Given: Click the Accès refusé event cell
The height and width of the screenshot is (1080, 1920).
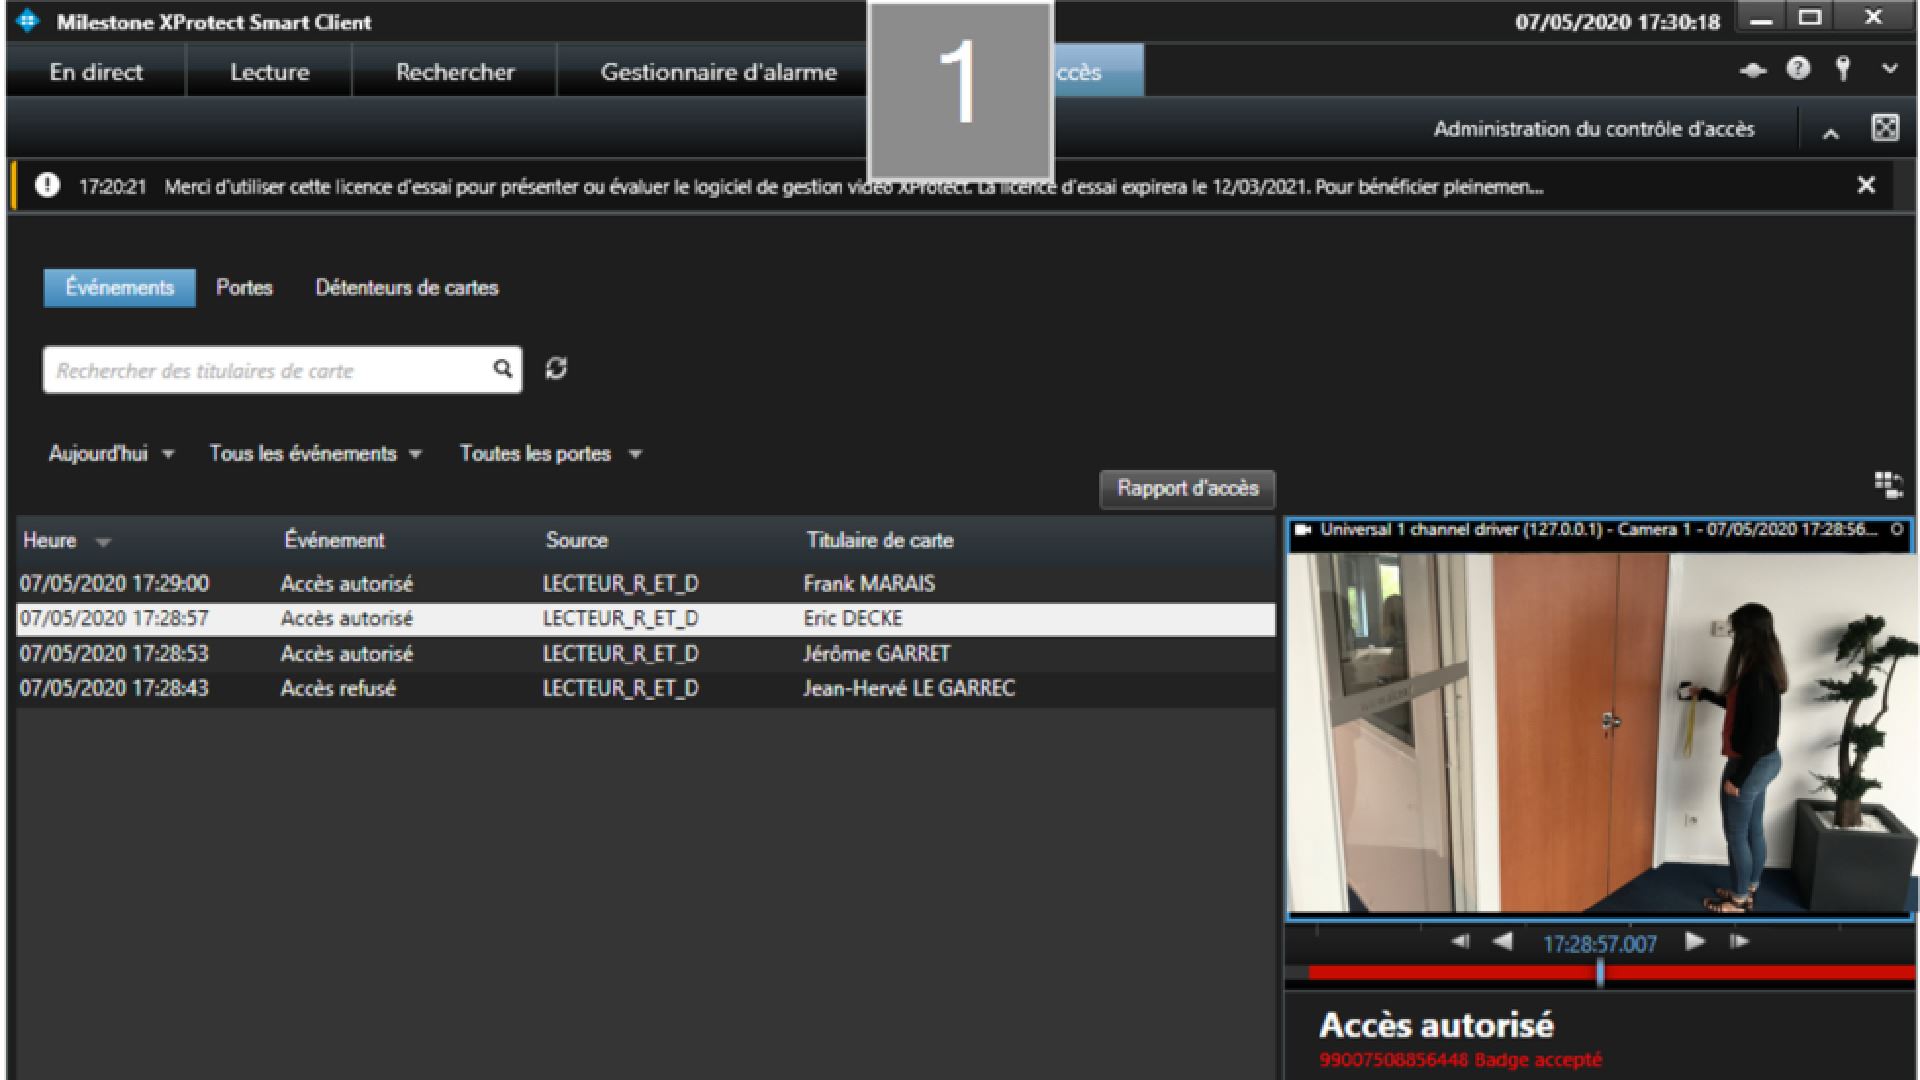Looking at the screenshot, I should [x=338, y=689].
